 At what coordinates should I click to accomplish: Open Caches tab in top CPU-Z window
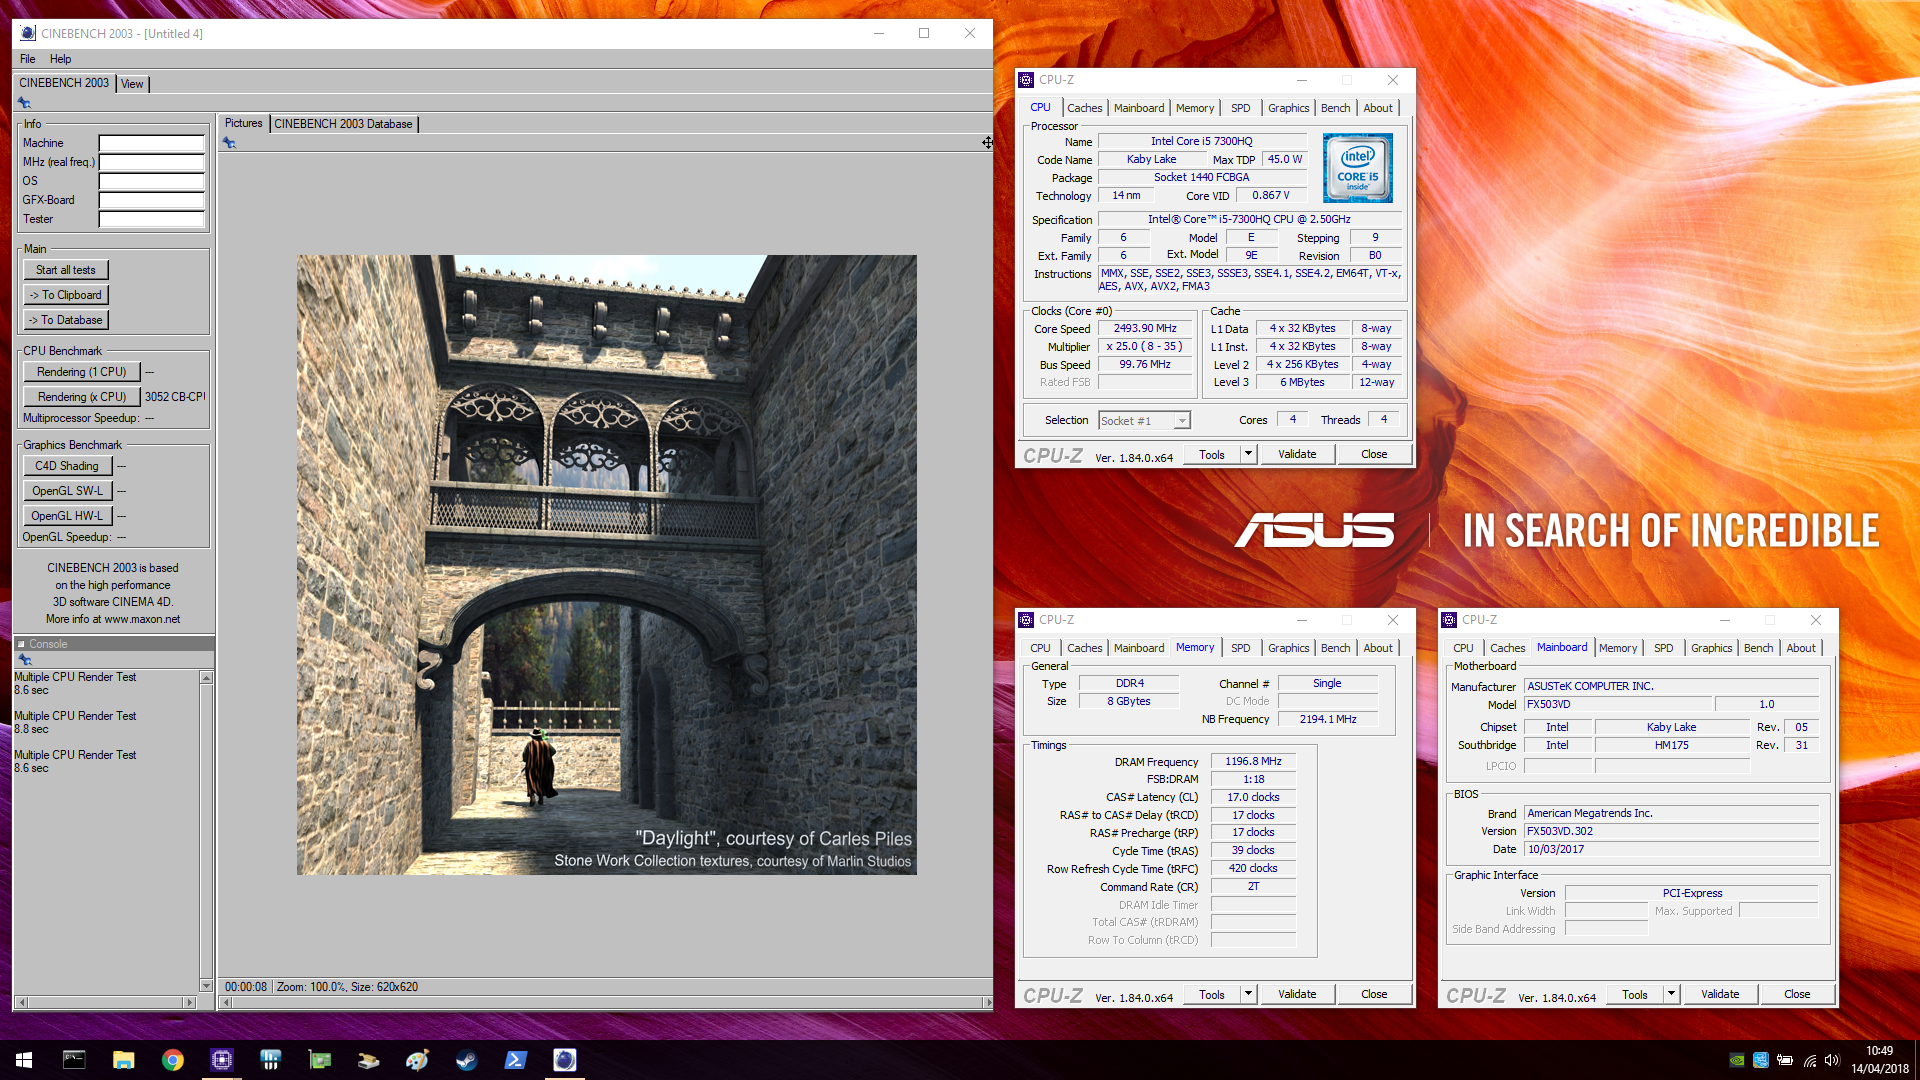coord(1084,108)
